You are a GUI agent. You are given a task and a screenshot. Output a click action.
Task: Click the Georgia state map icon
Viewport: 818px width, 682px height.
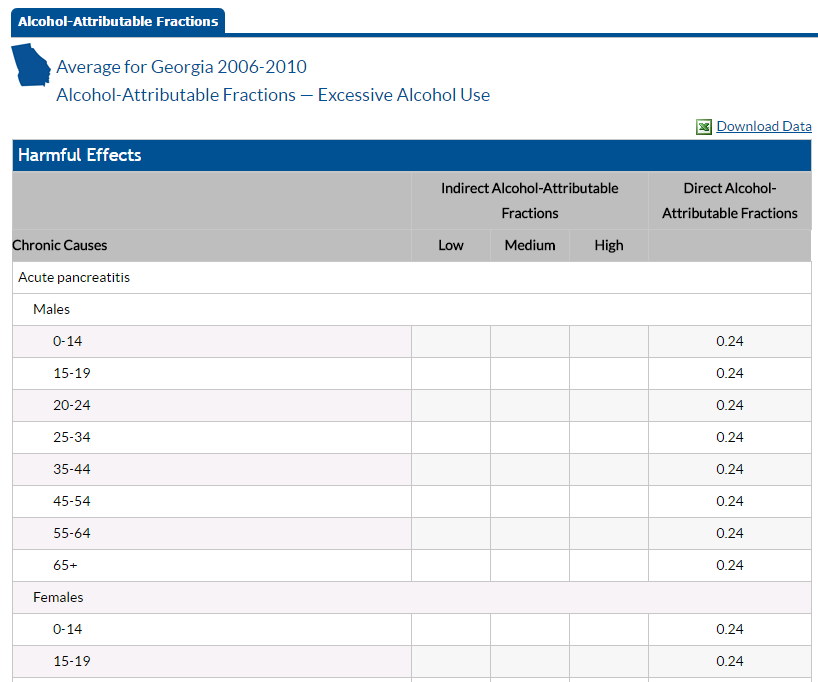[x=31, y=65]
